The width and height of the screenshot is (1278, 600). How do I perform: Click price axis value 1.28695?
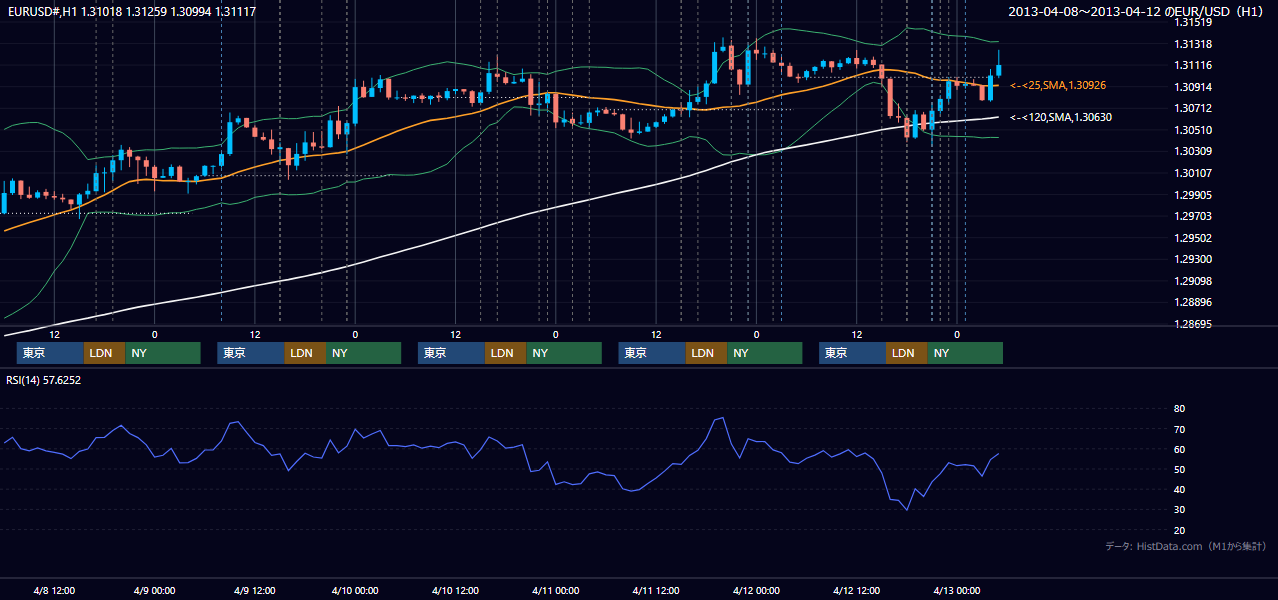click(x=1193, y=324)
